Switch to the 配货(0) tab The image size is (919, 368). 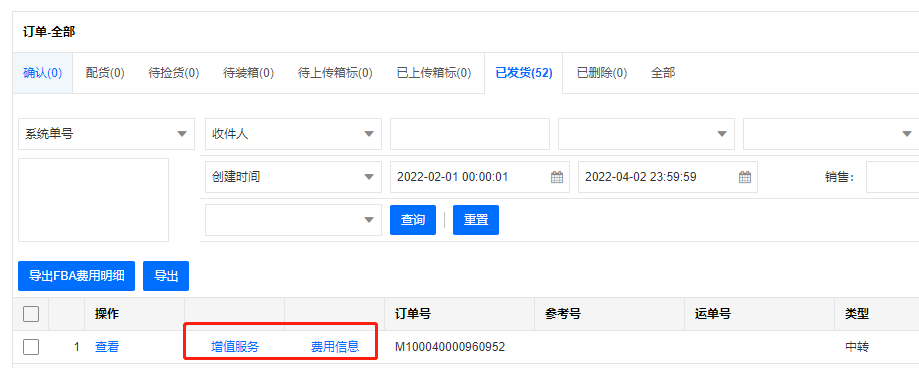tap(105, 73)
